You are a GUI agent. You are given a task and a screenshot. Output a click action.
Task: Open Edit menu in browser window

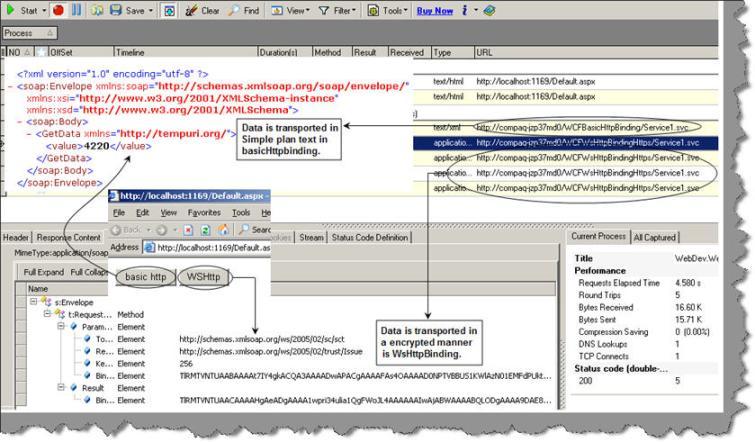pyautogui.click(x=143, y=212)
